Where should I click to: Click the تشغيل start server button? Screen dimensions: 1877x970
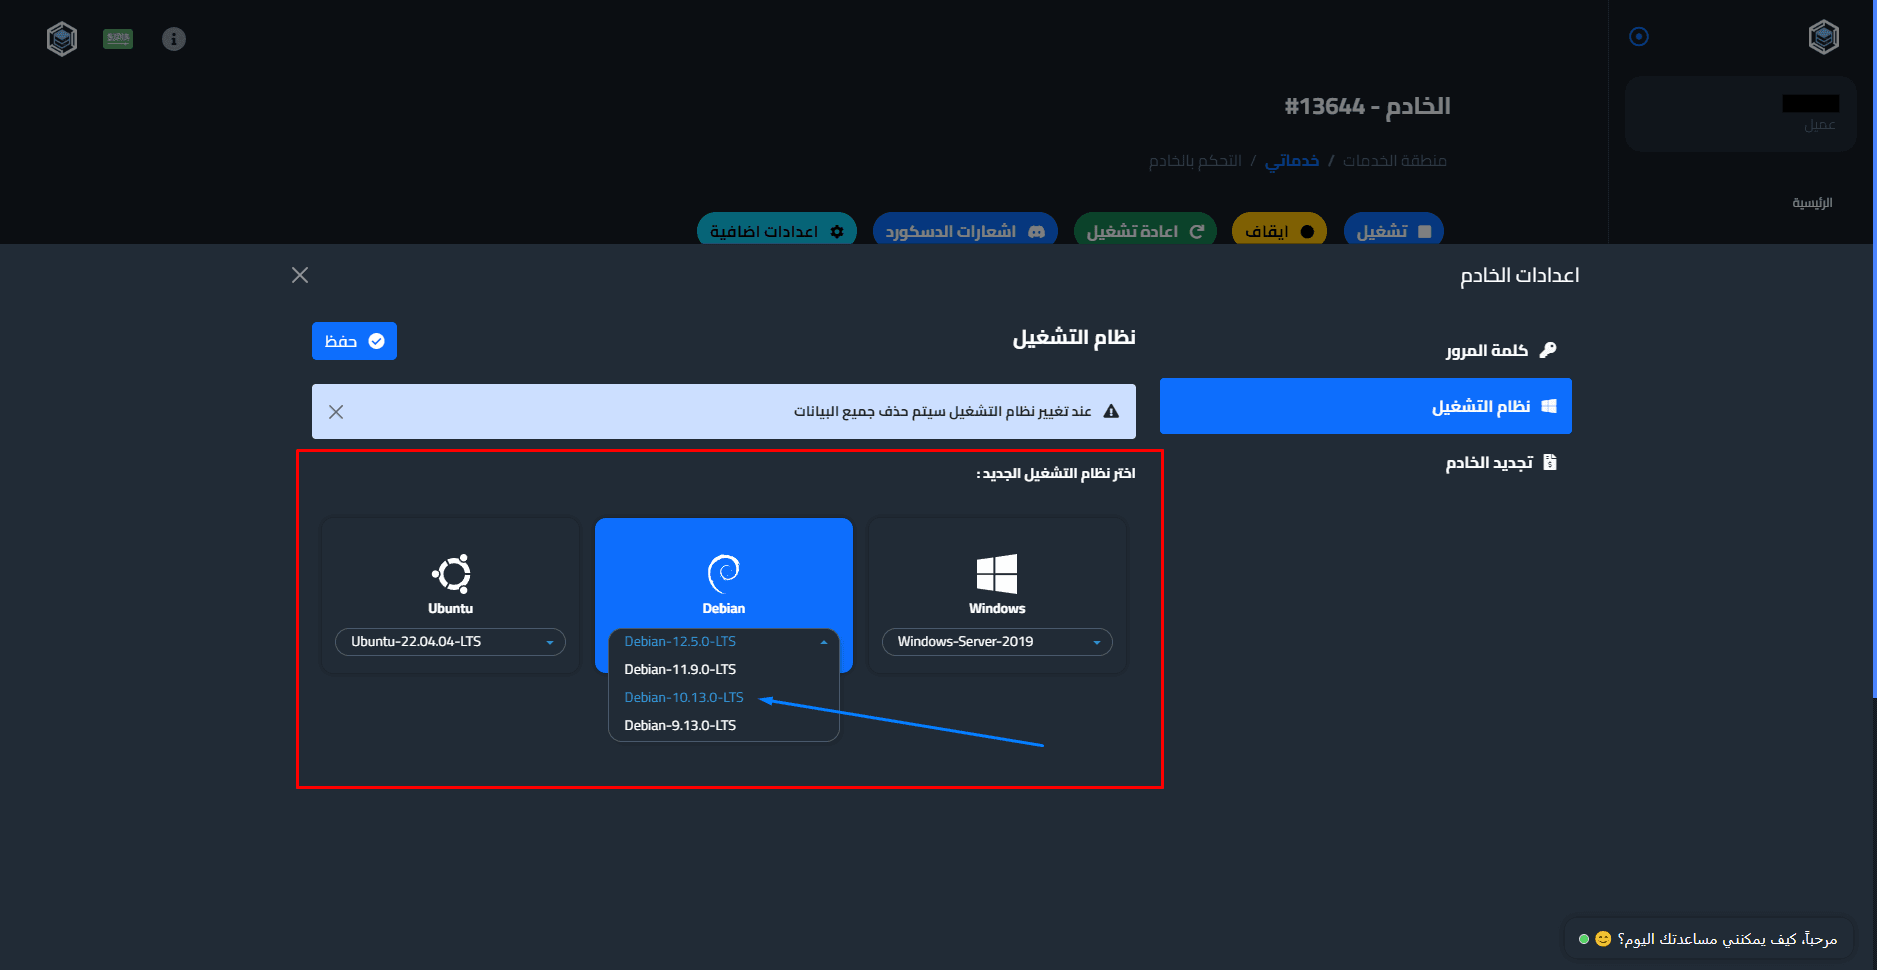click(x=1394, y=231)
